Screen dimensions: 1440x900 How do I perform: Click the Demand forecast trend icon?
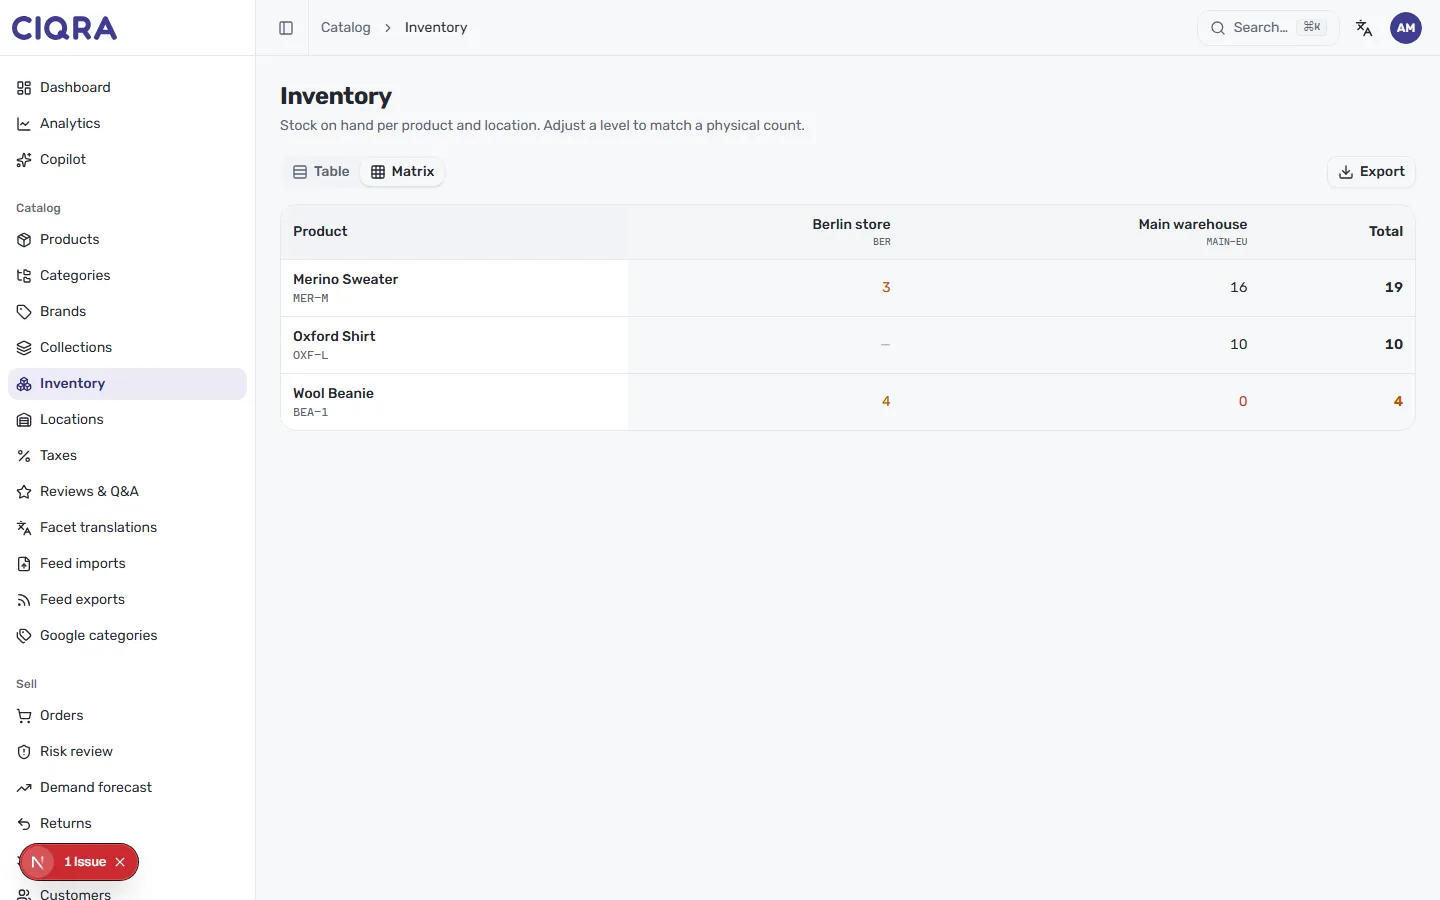[x=24, y=788]
